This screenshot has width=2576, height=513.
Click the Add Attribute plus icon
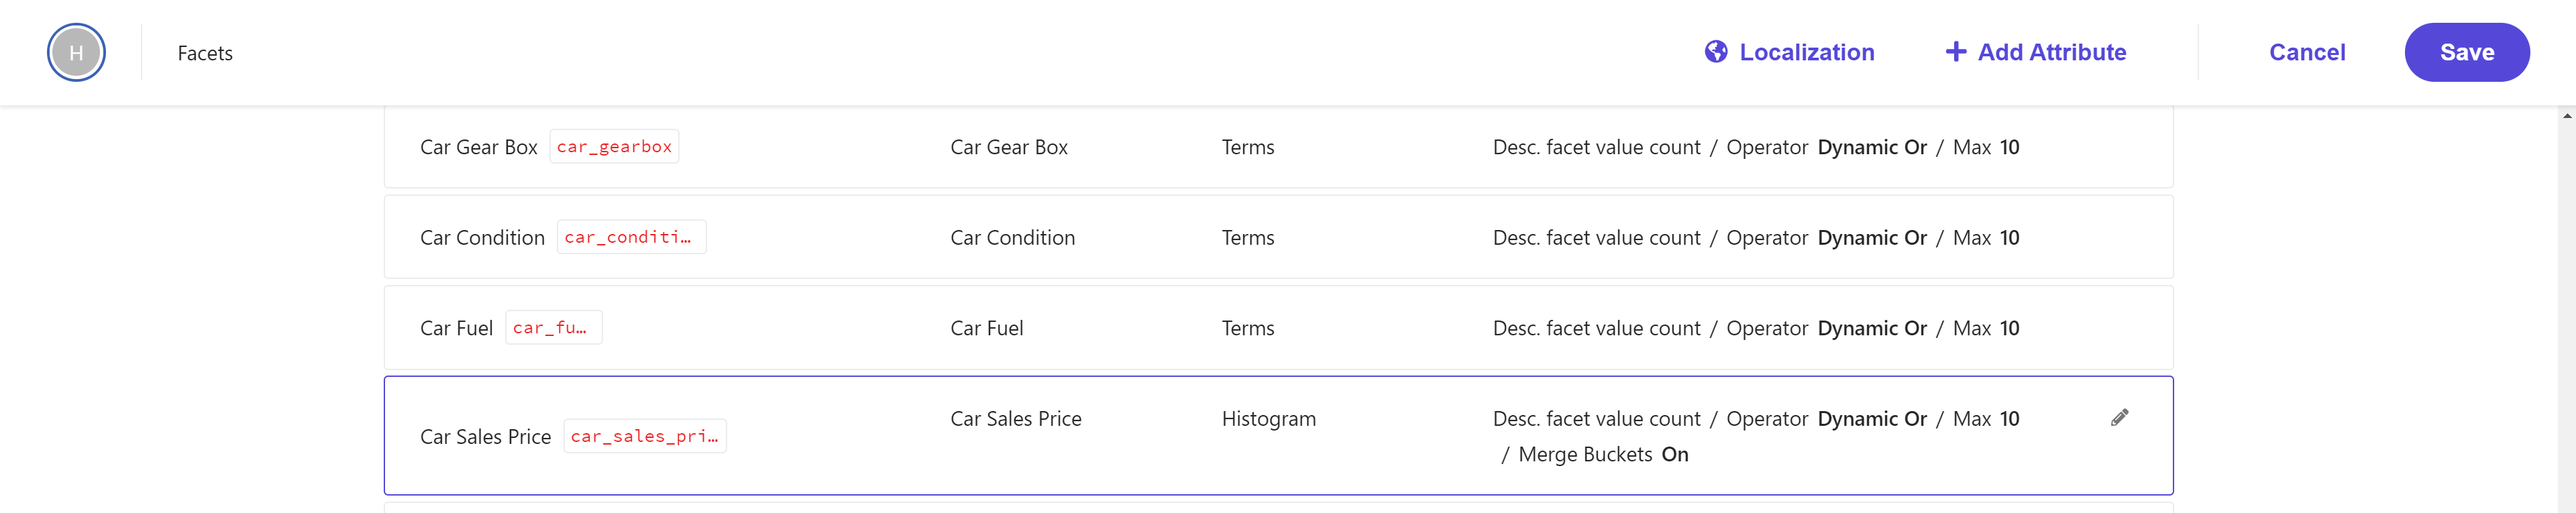click(1955, 52)
